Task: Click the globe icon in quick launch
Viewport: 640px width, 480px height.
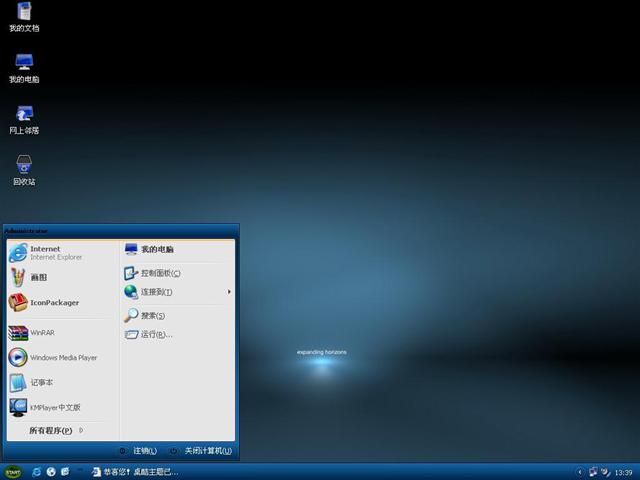Action: pos(51,472)
